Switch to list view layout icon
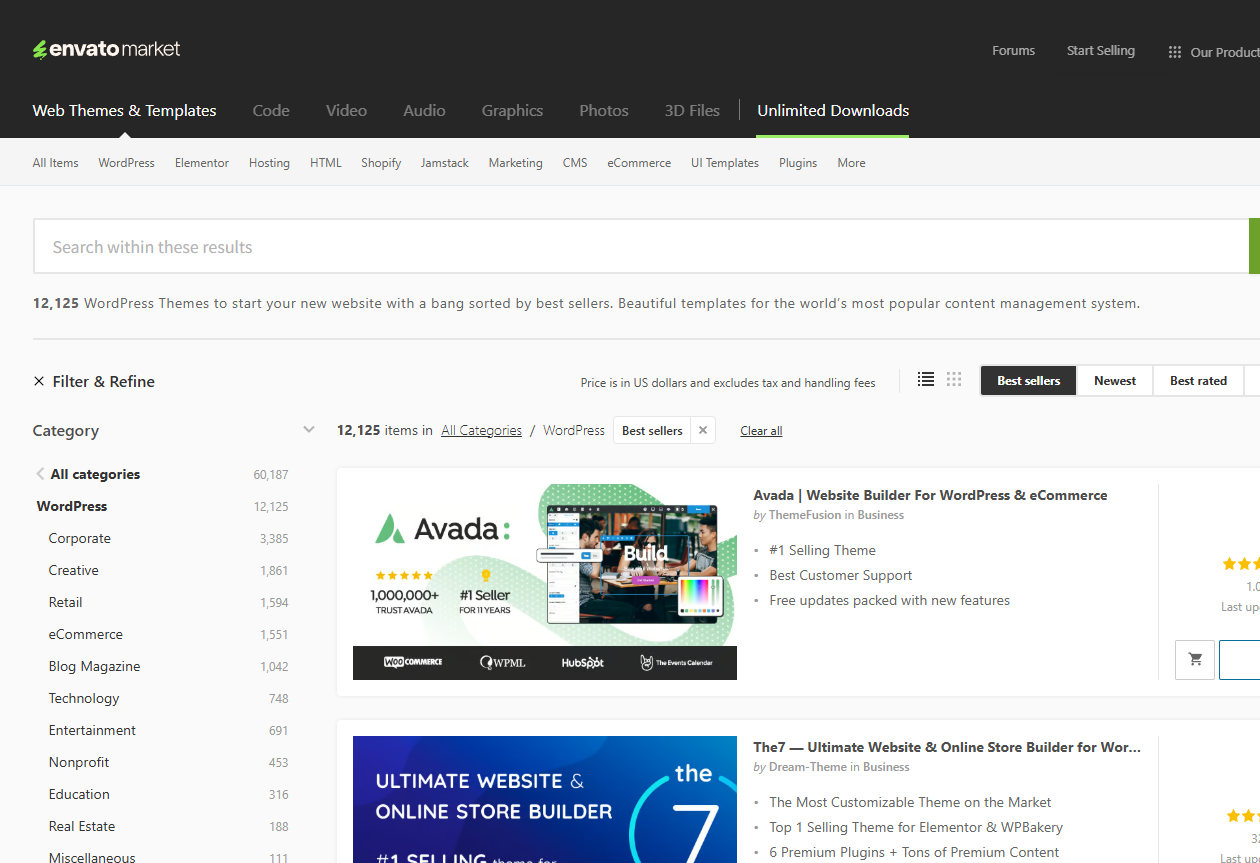 tap(926, 380)
